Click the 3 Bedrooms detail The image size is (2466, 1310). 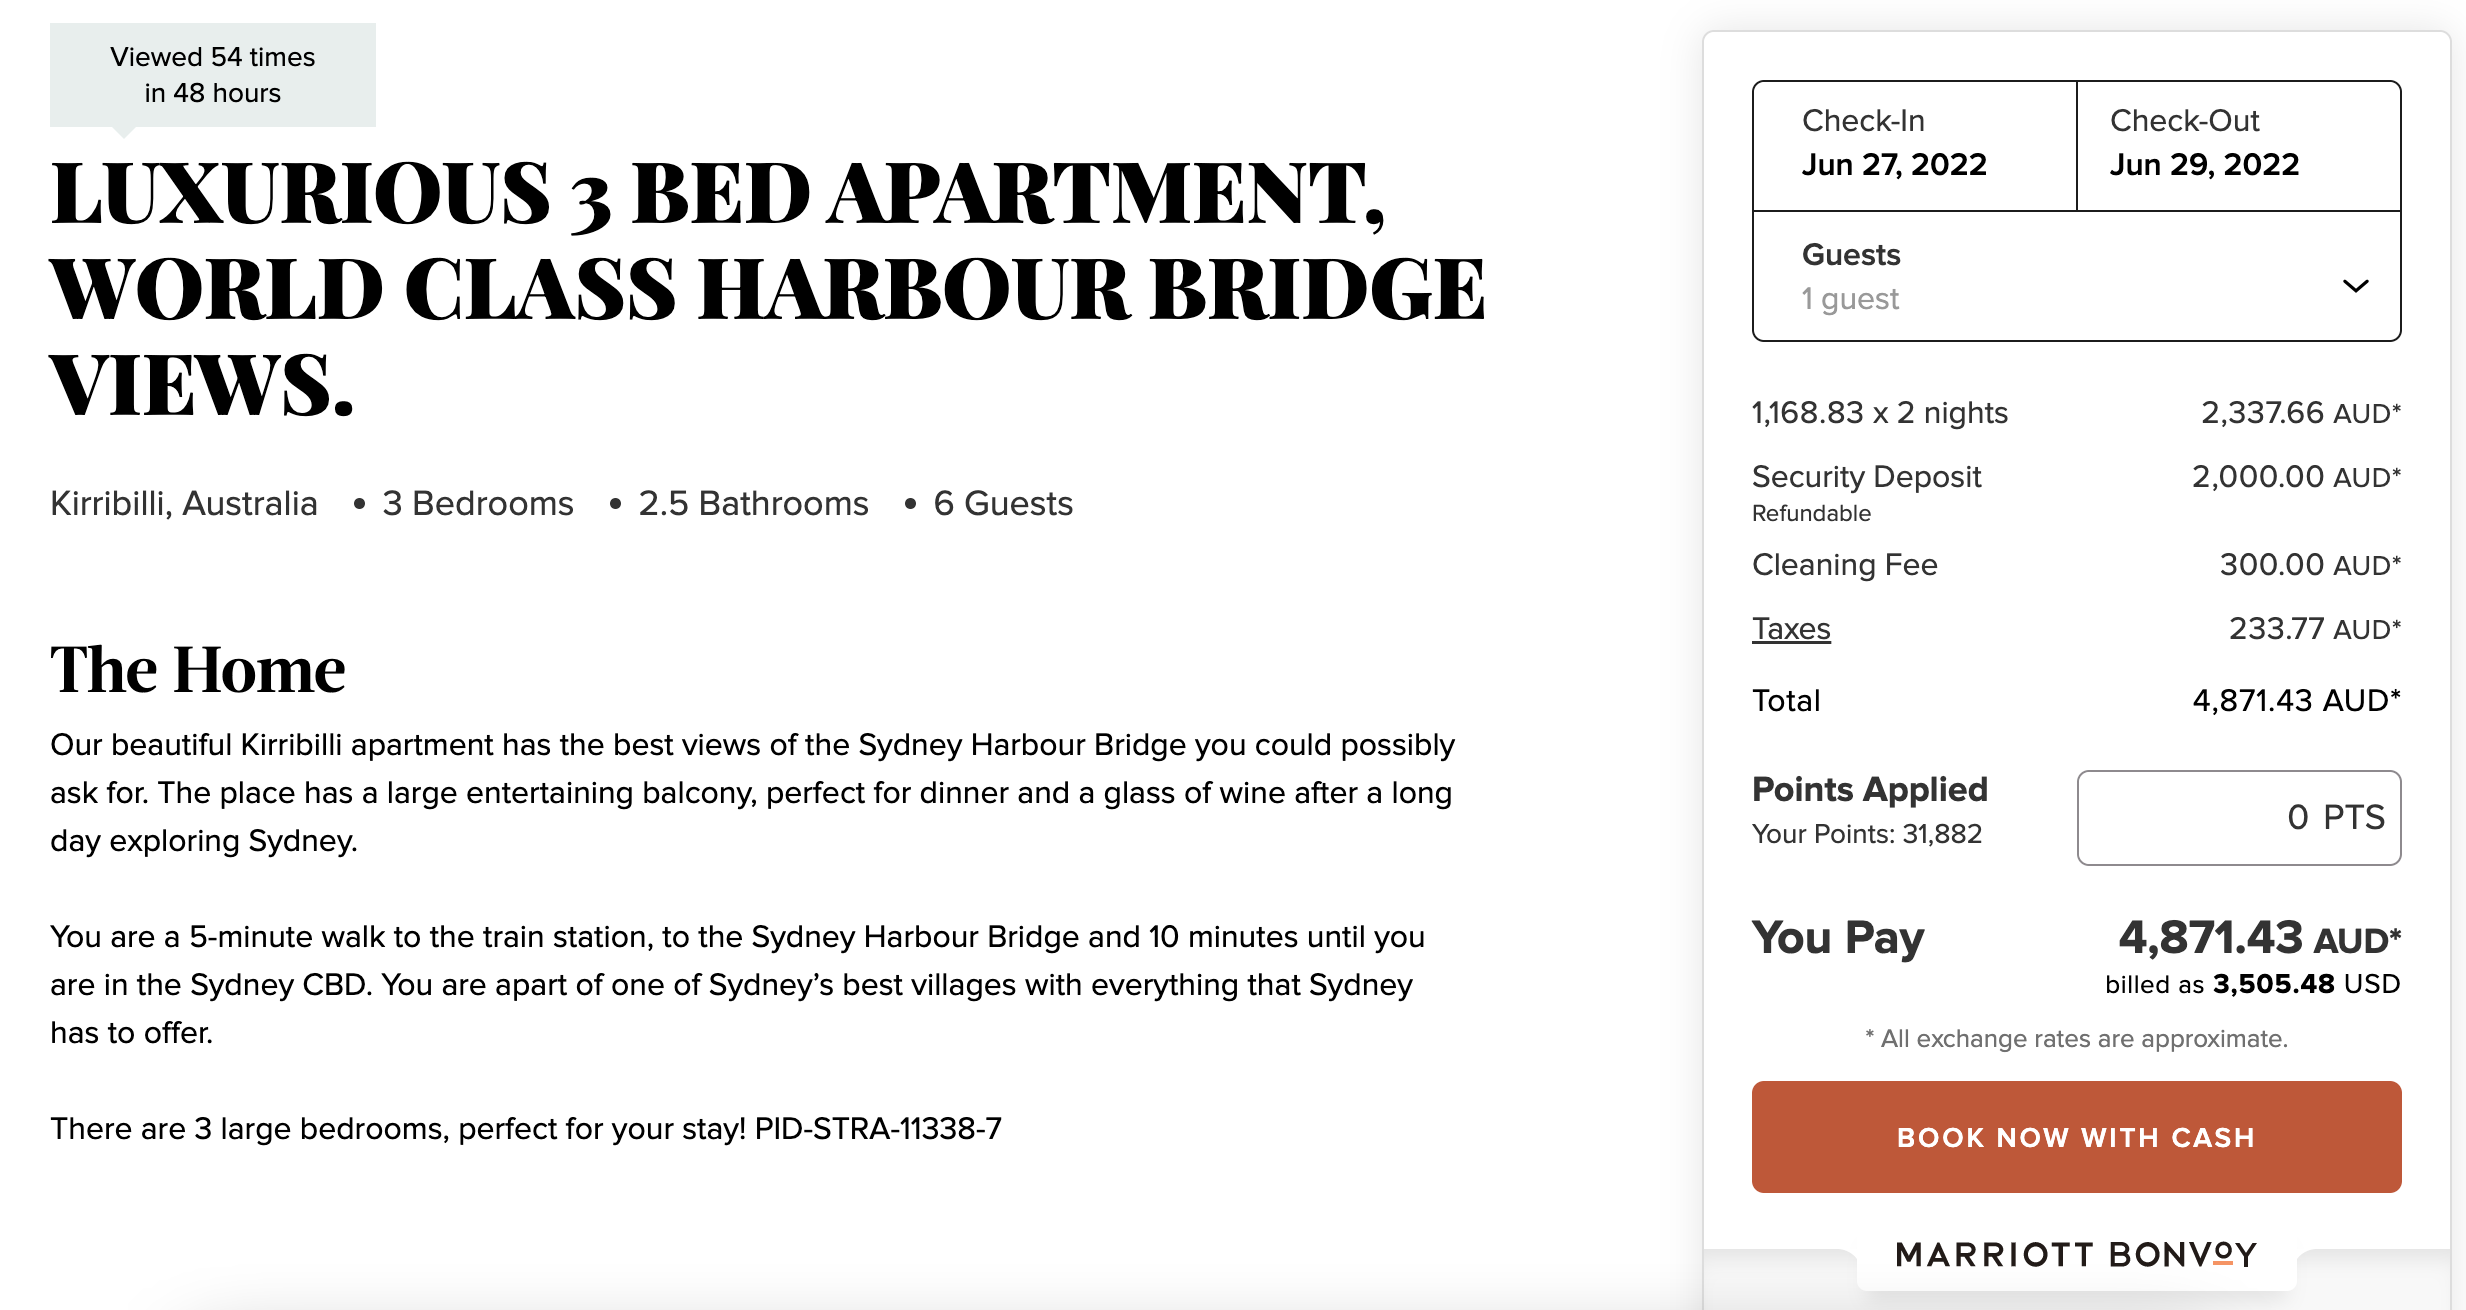[x=477, y=503]
